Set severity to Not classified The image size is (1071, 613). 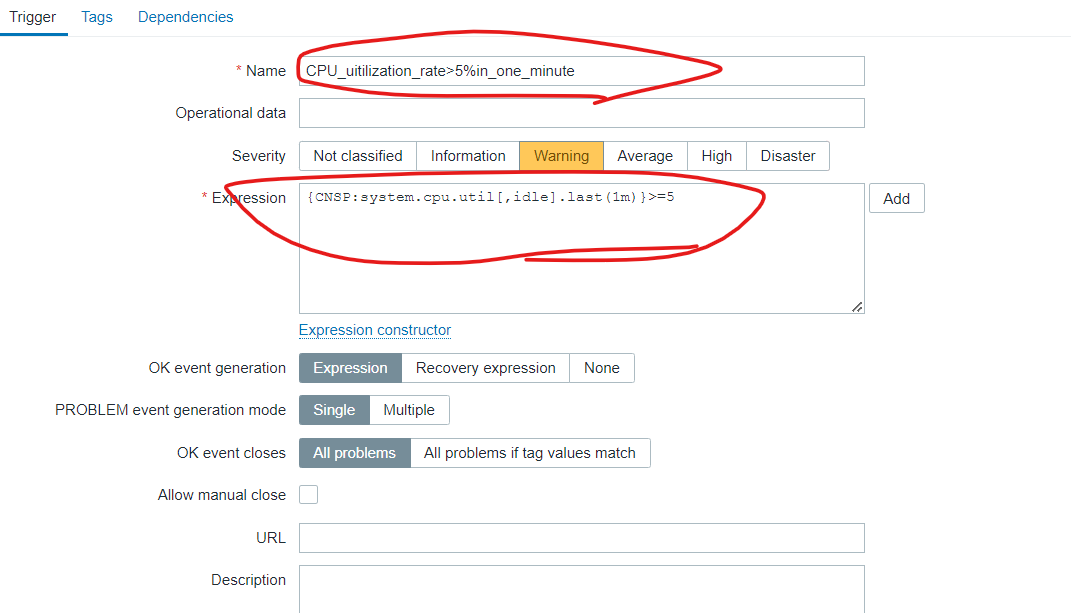coord(358,156)
